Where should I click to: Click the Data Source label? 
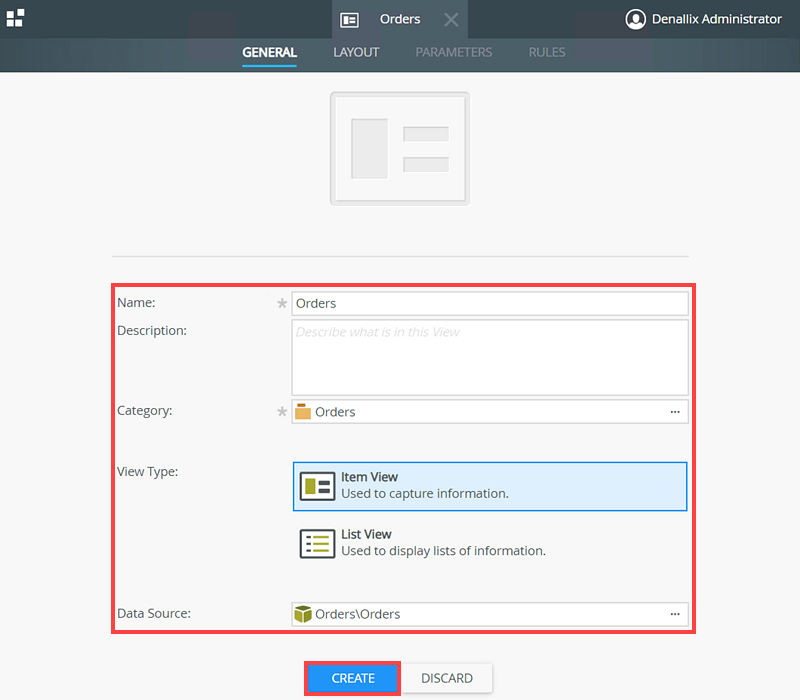pos(154,613)
